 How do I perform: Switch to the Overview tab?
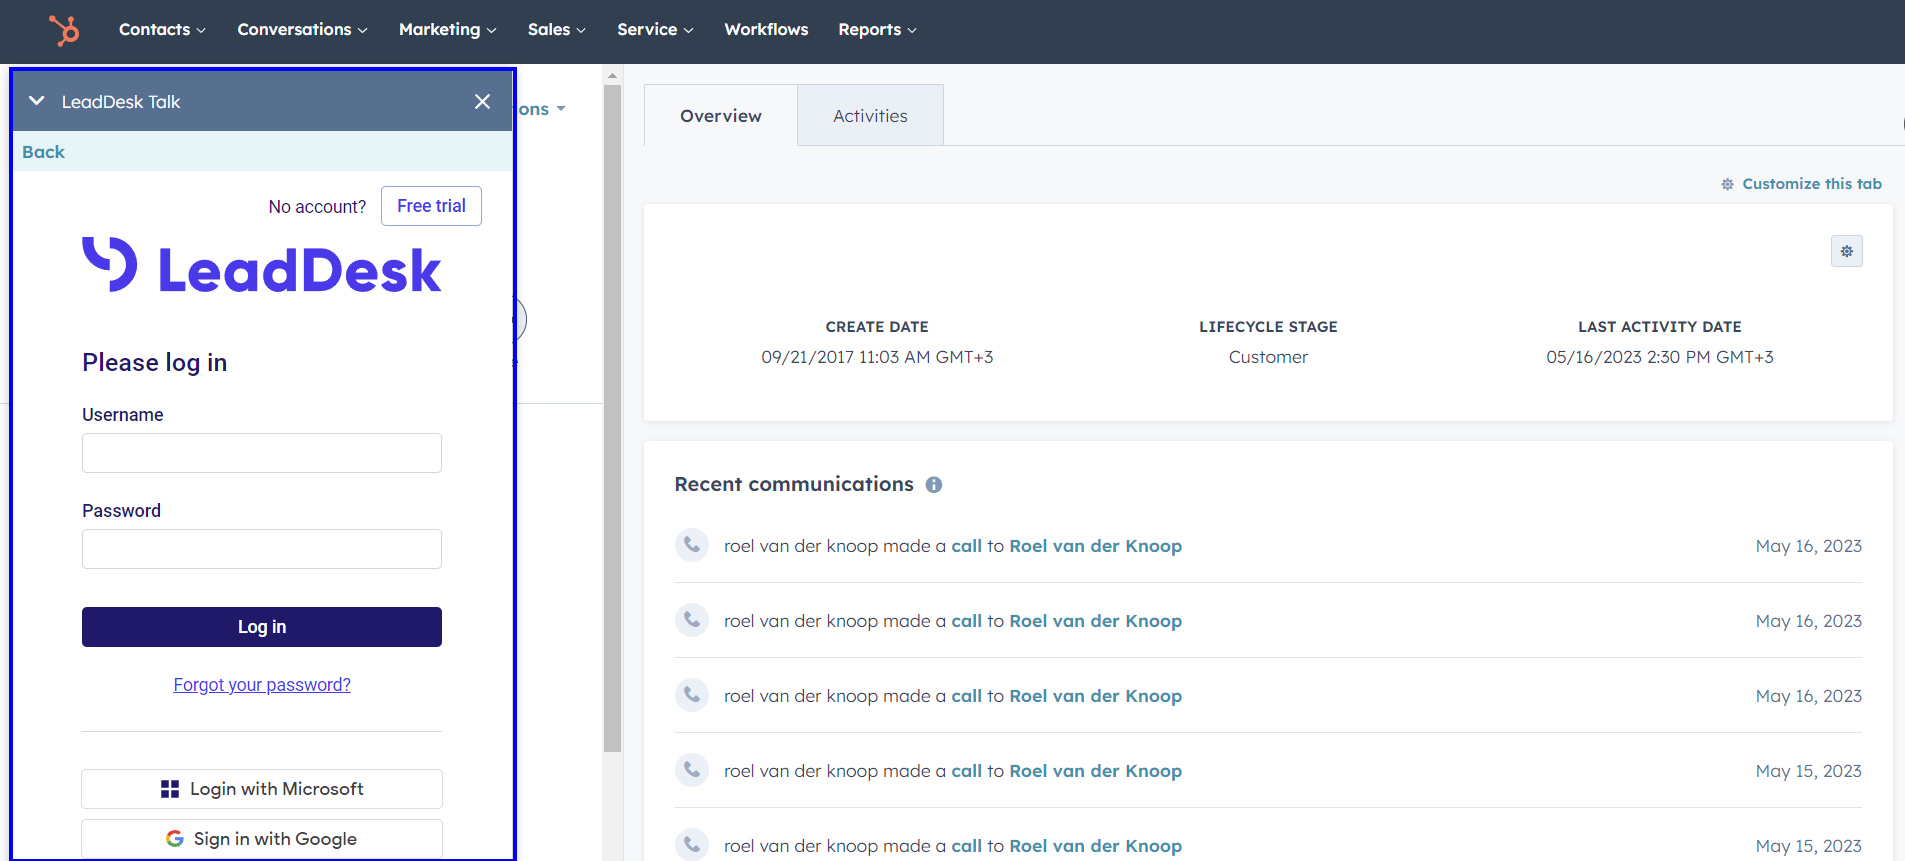point(721,116)
